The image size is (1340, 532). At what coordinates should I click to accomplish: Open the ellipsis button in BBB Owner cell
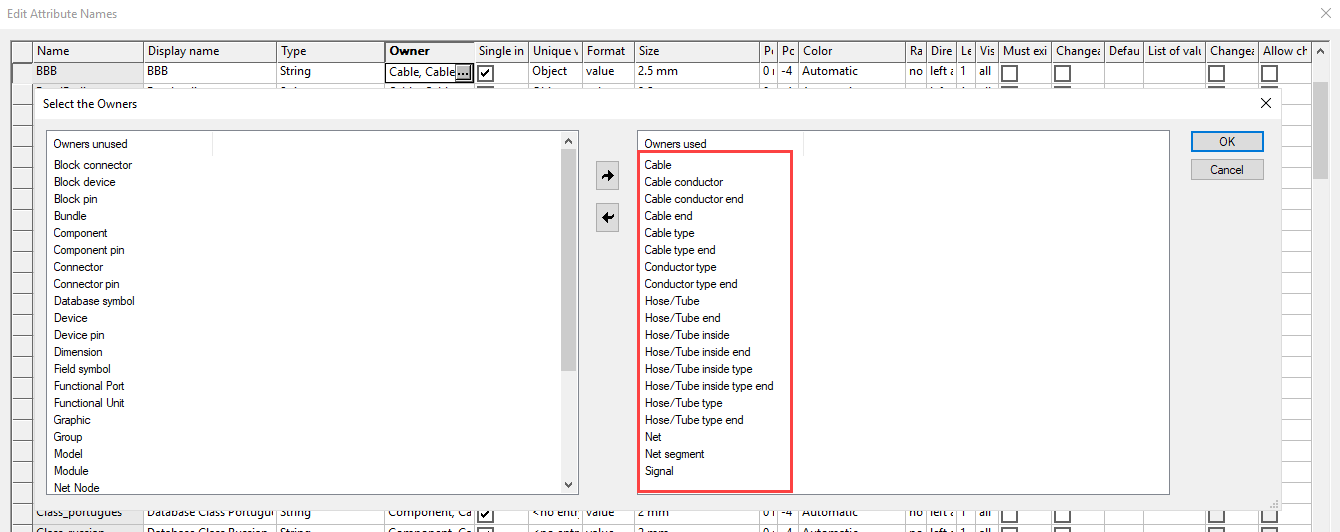coord(462,73)
